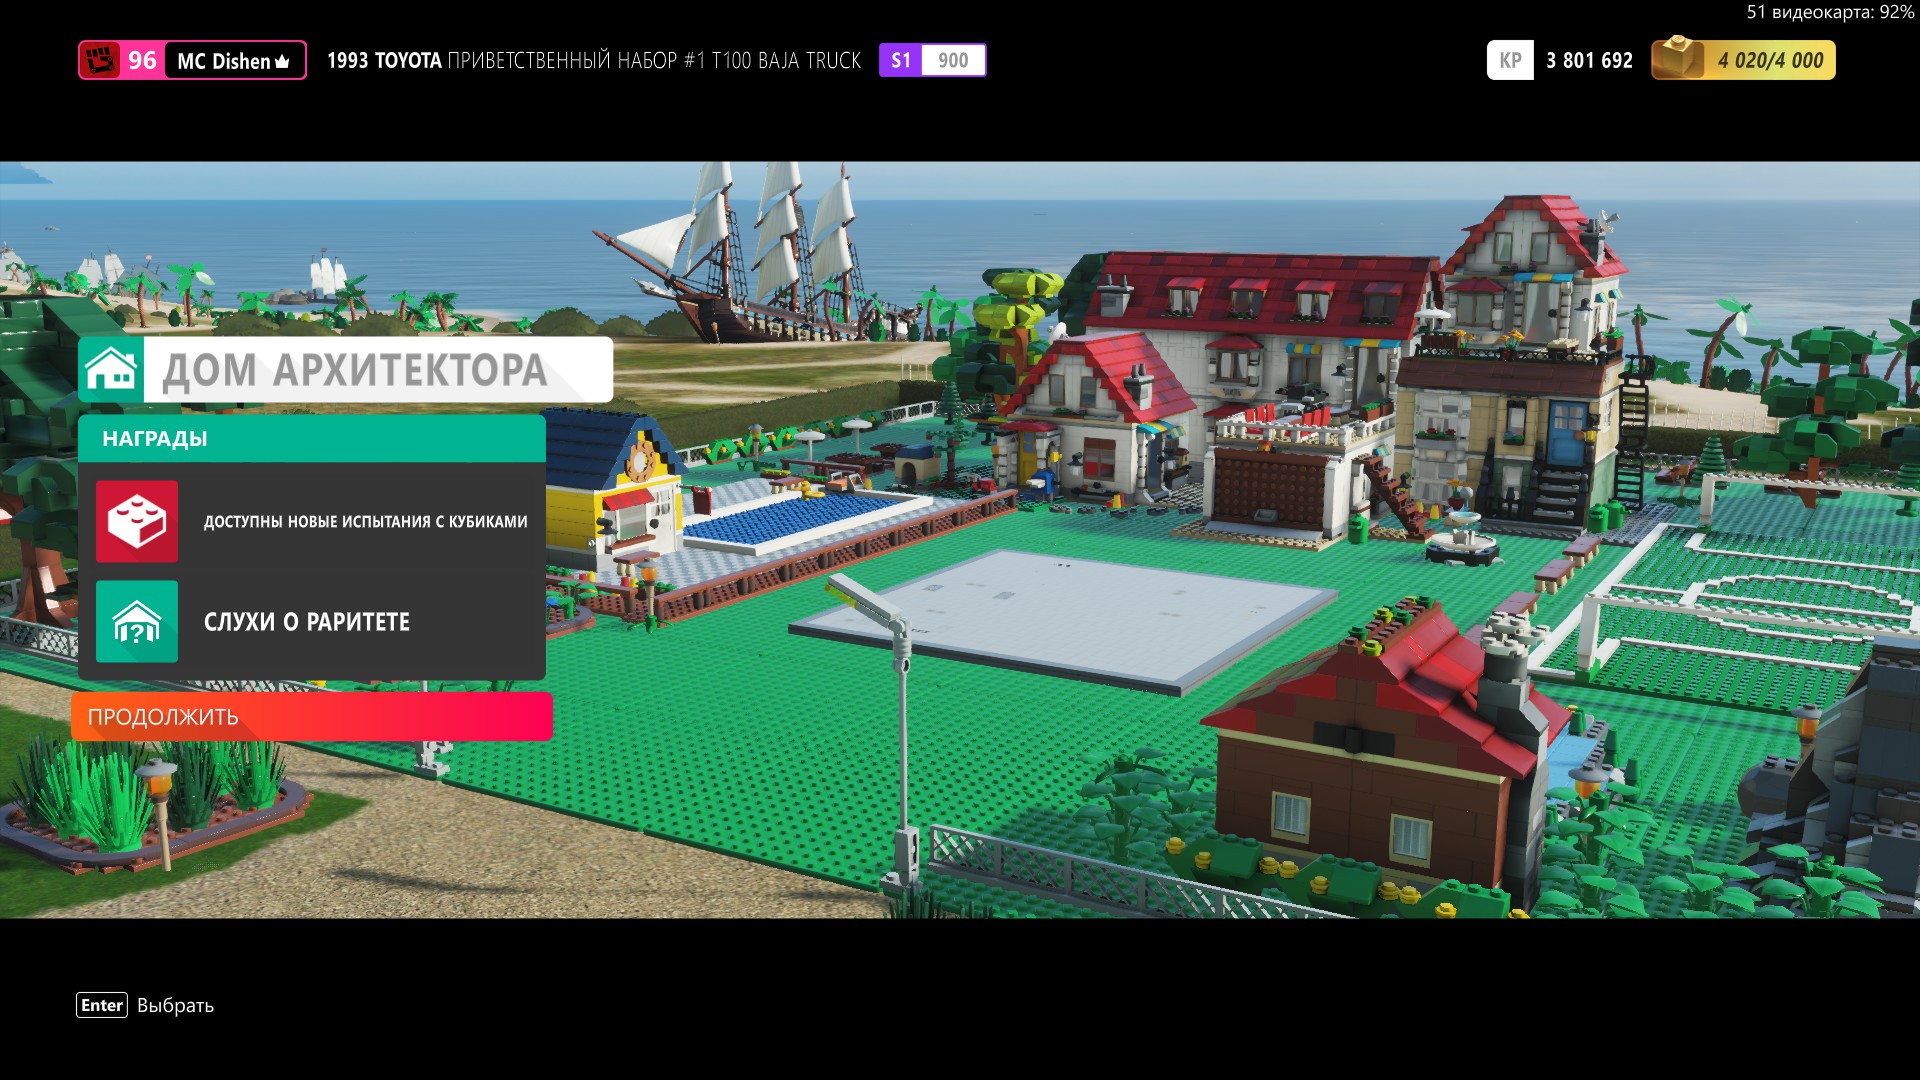Screen dimensions: 1920x1080
Task: Click the 1993 Toyota T100 Baja Truck title
Action: coord(594,61)
